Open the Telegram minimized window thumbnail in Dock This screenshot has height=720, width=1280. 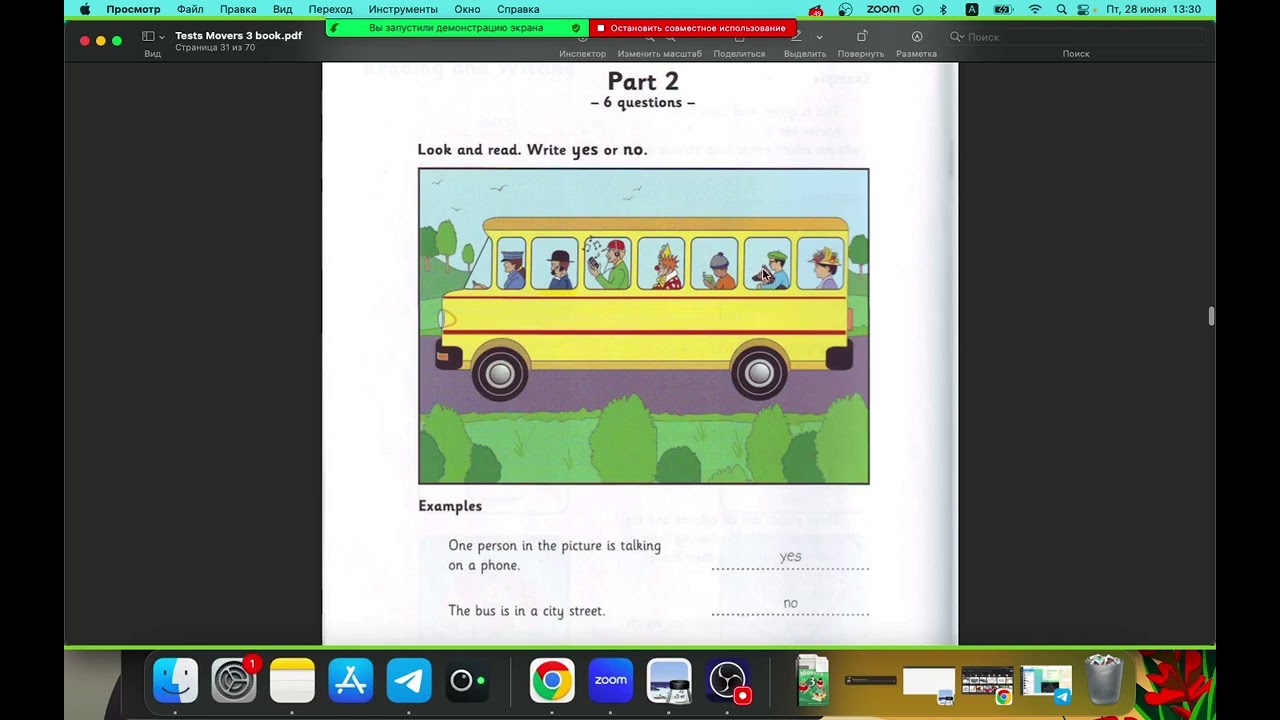coord(1046,684)
